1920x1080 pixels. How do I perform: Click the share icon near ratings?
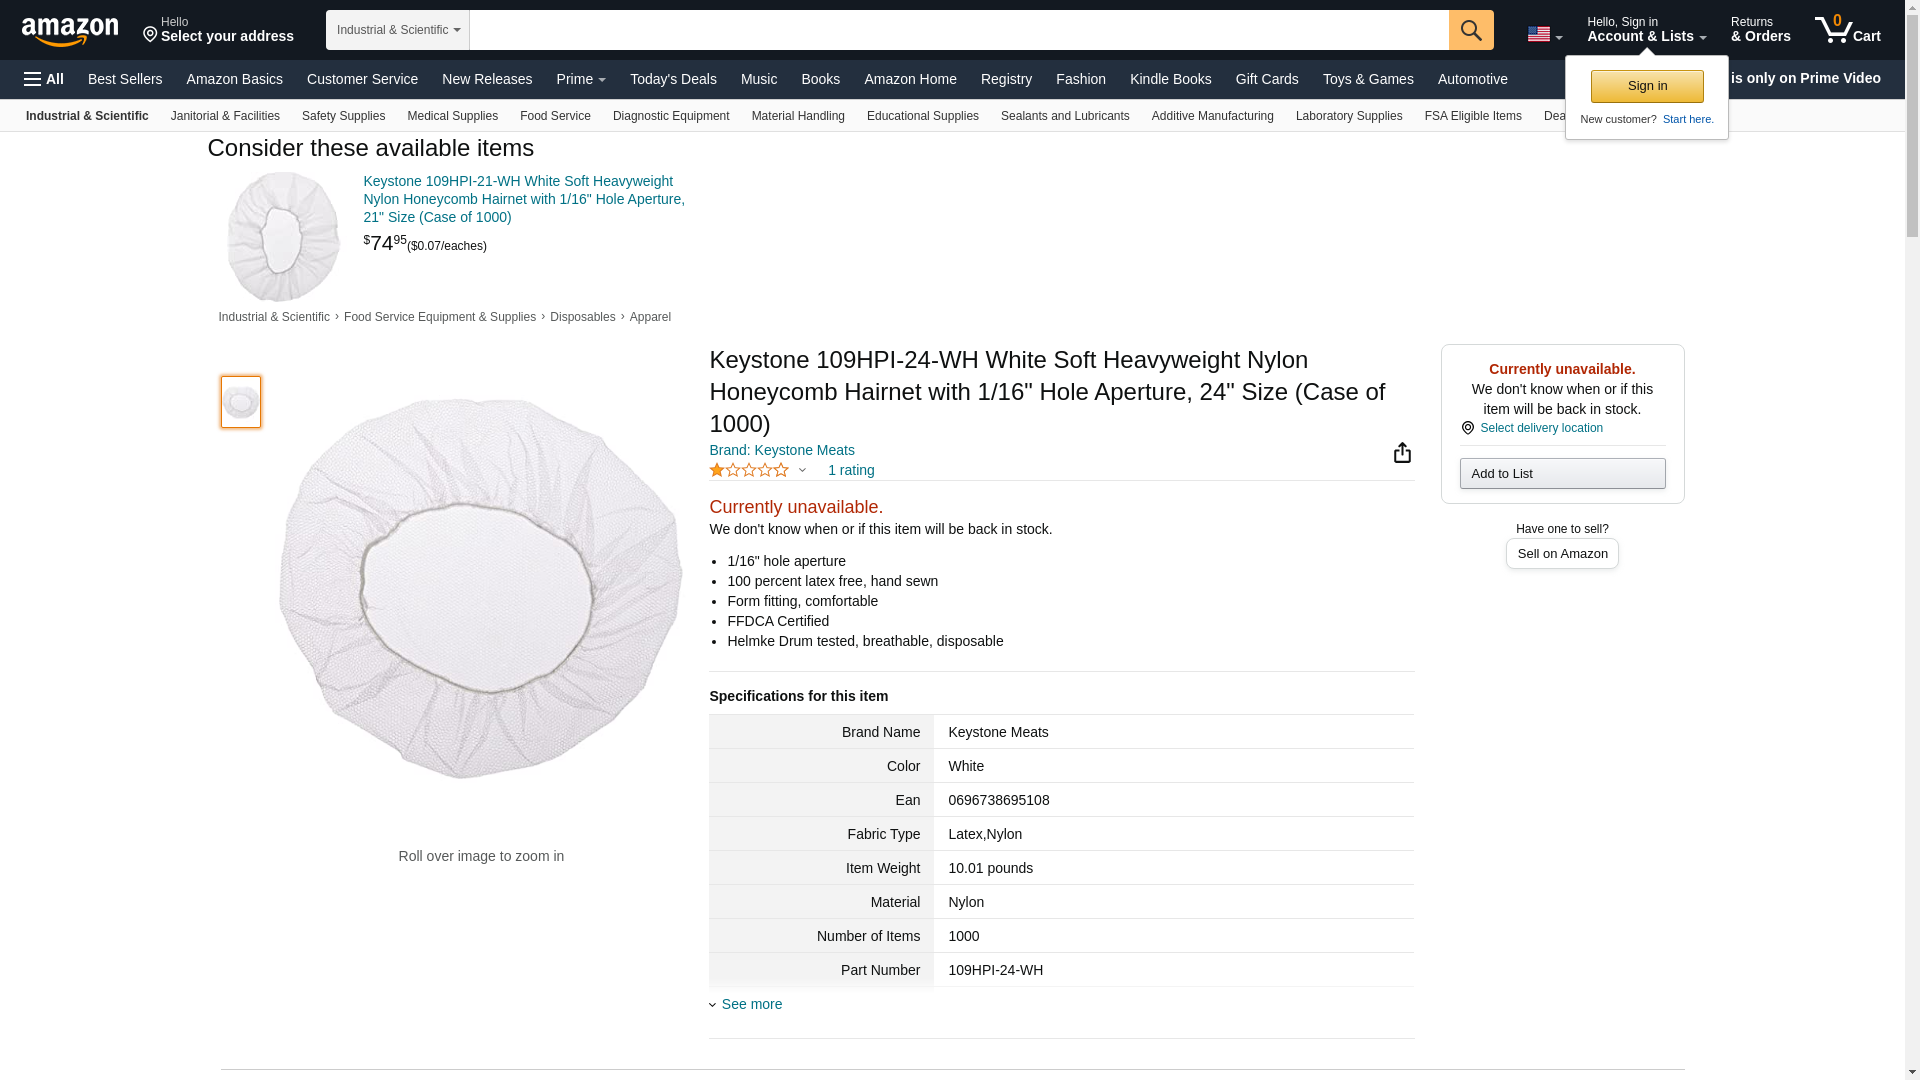coord(1402,453)
